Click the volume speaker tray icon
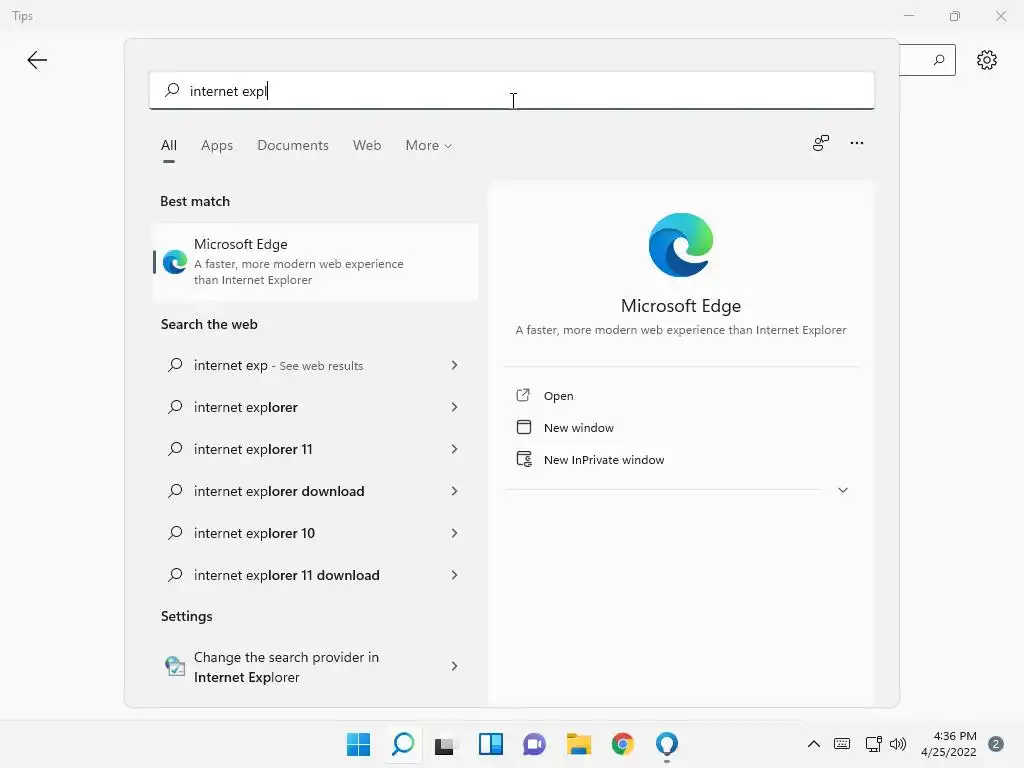 click(x=898, y=744)
